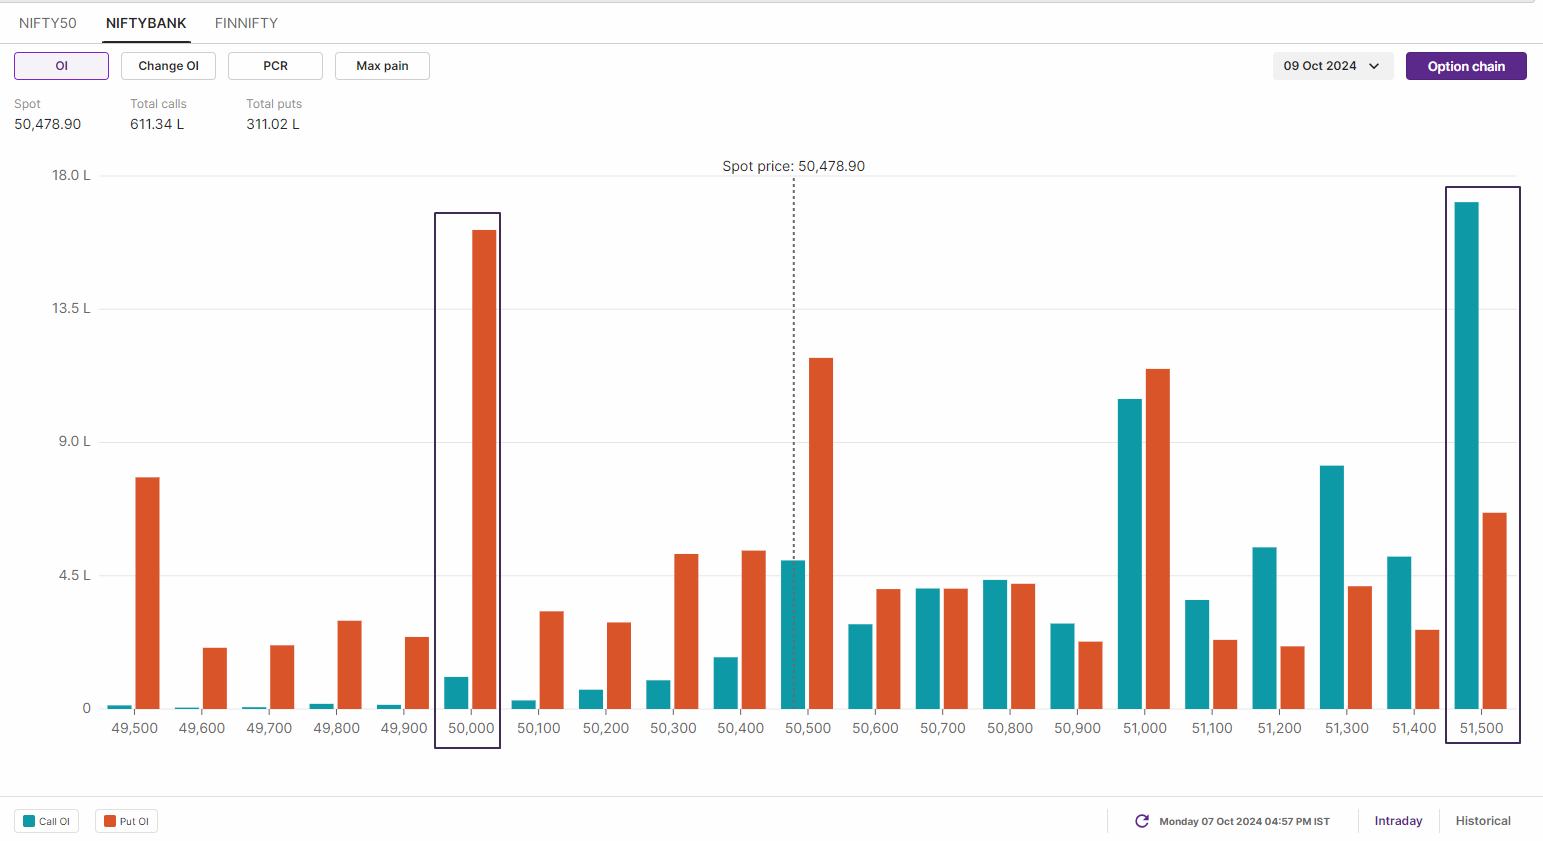
Task: Click the 50,700 strike axis label
Action: 943,728
